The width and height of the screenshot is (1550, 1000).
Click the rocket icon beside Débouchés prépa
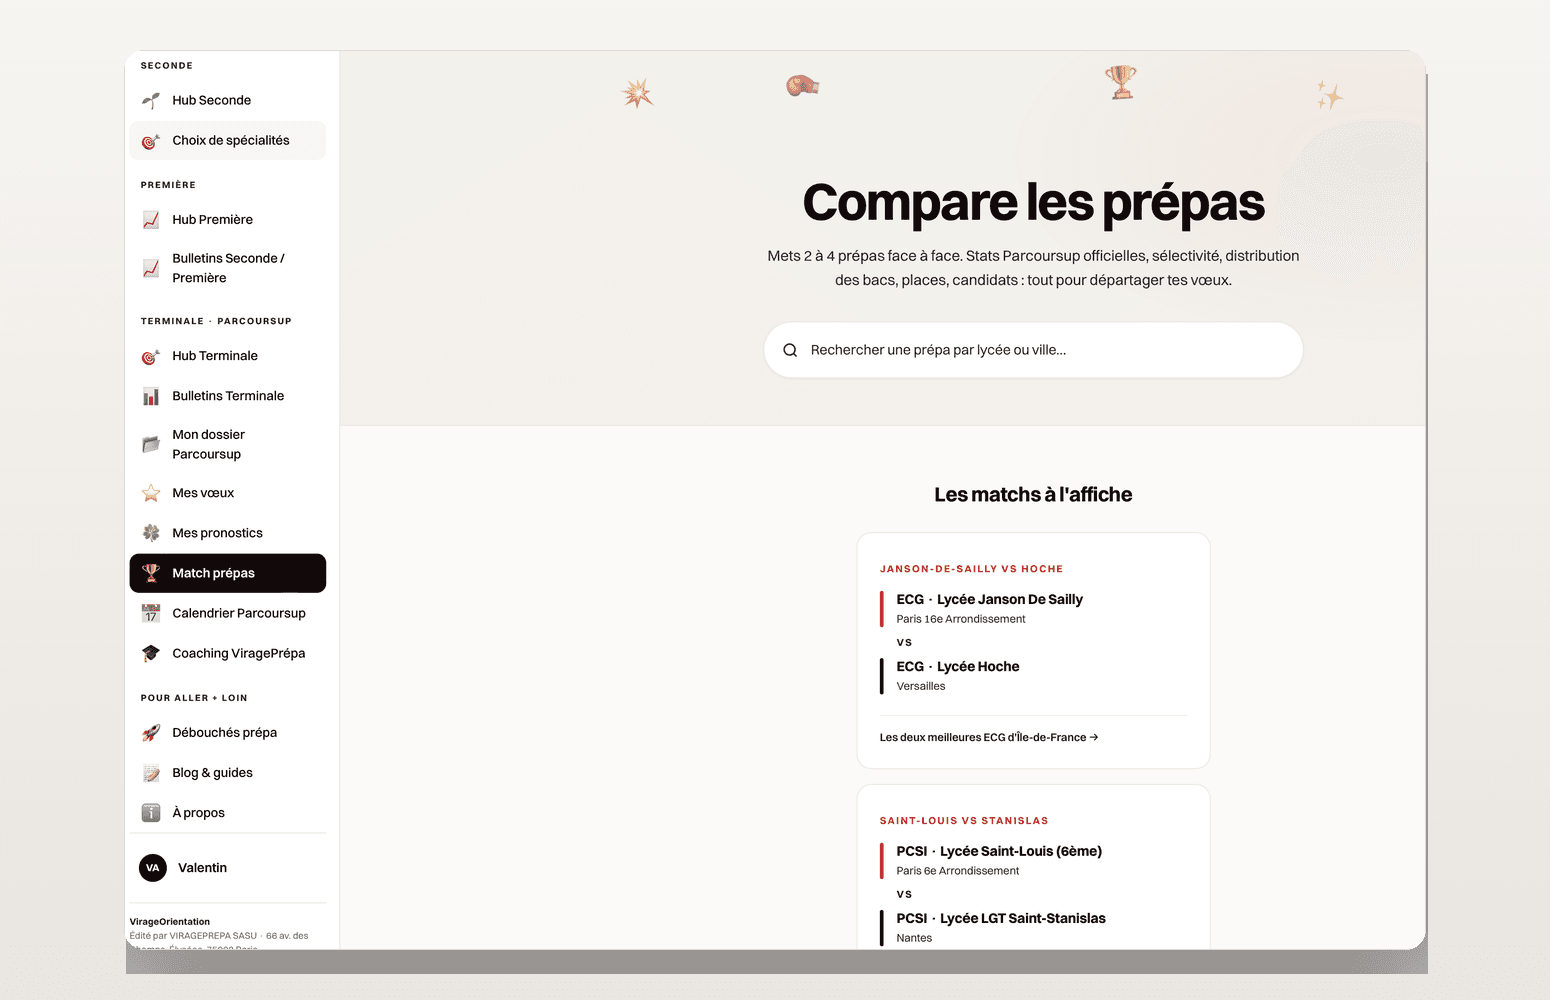coord(151,733)
